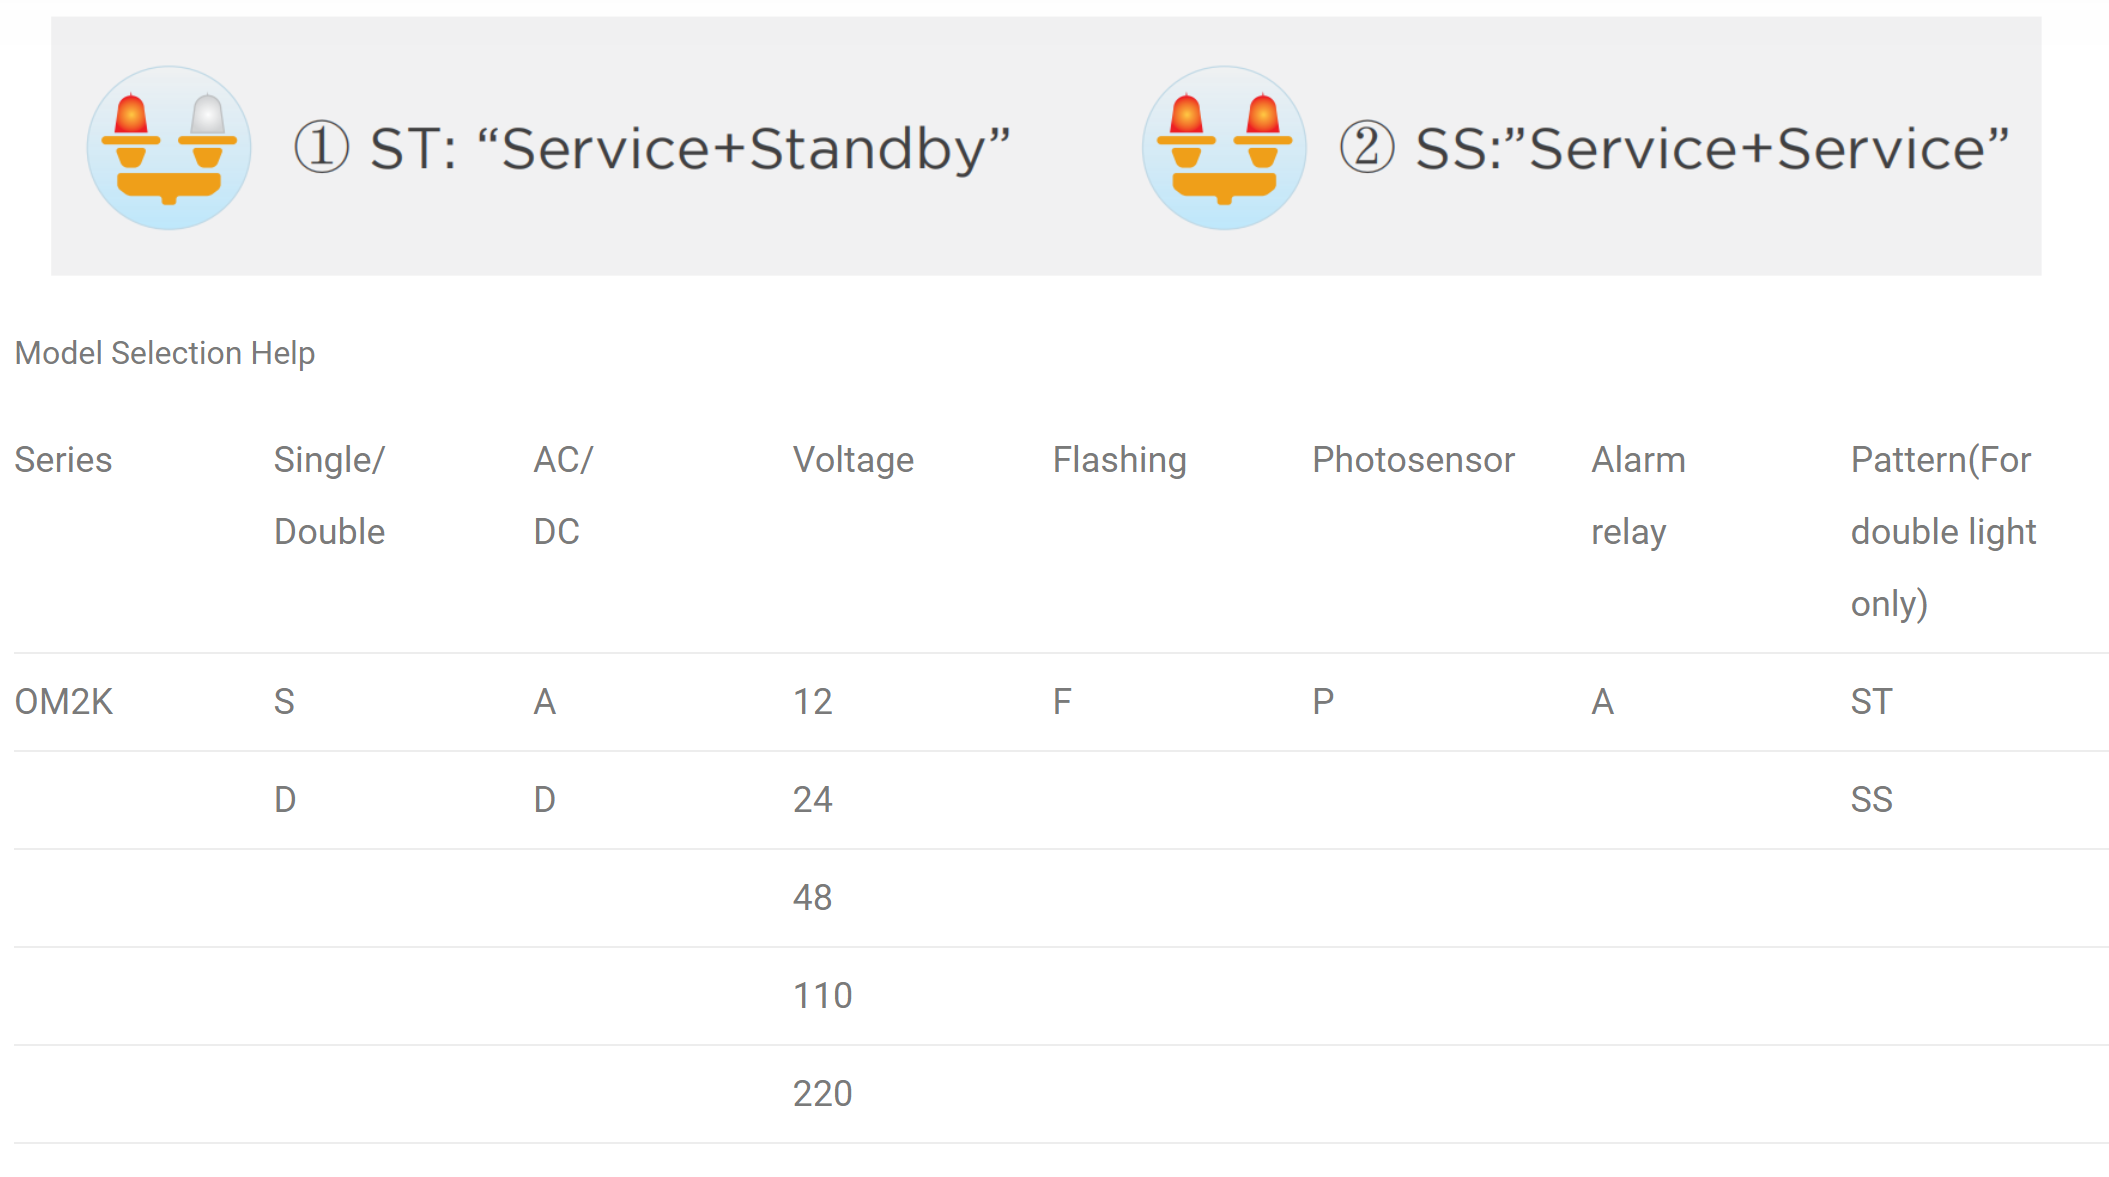Click the SS:"Service+Service" caption text
The height and width of the screenshot is (1177, 2109).
click(1711, 149)
